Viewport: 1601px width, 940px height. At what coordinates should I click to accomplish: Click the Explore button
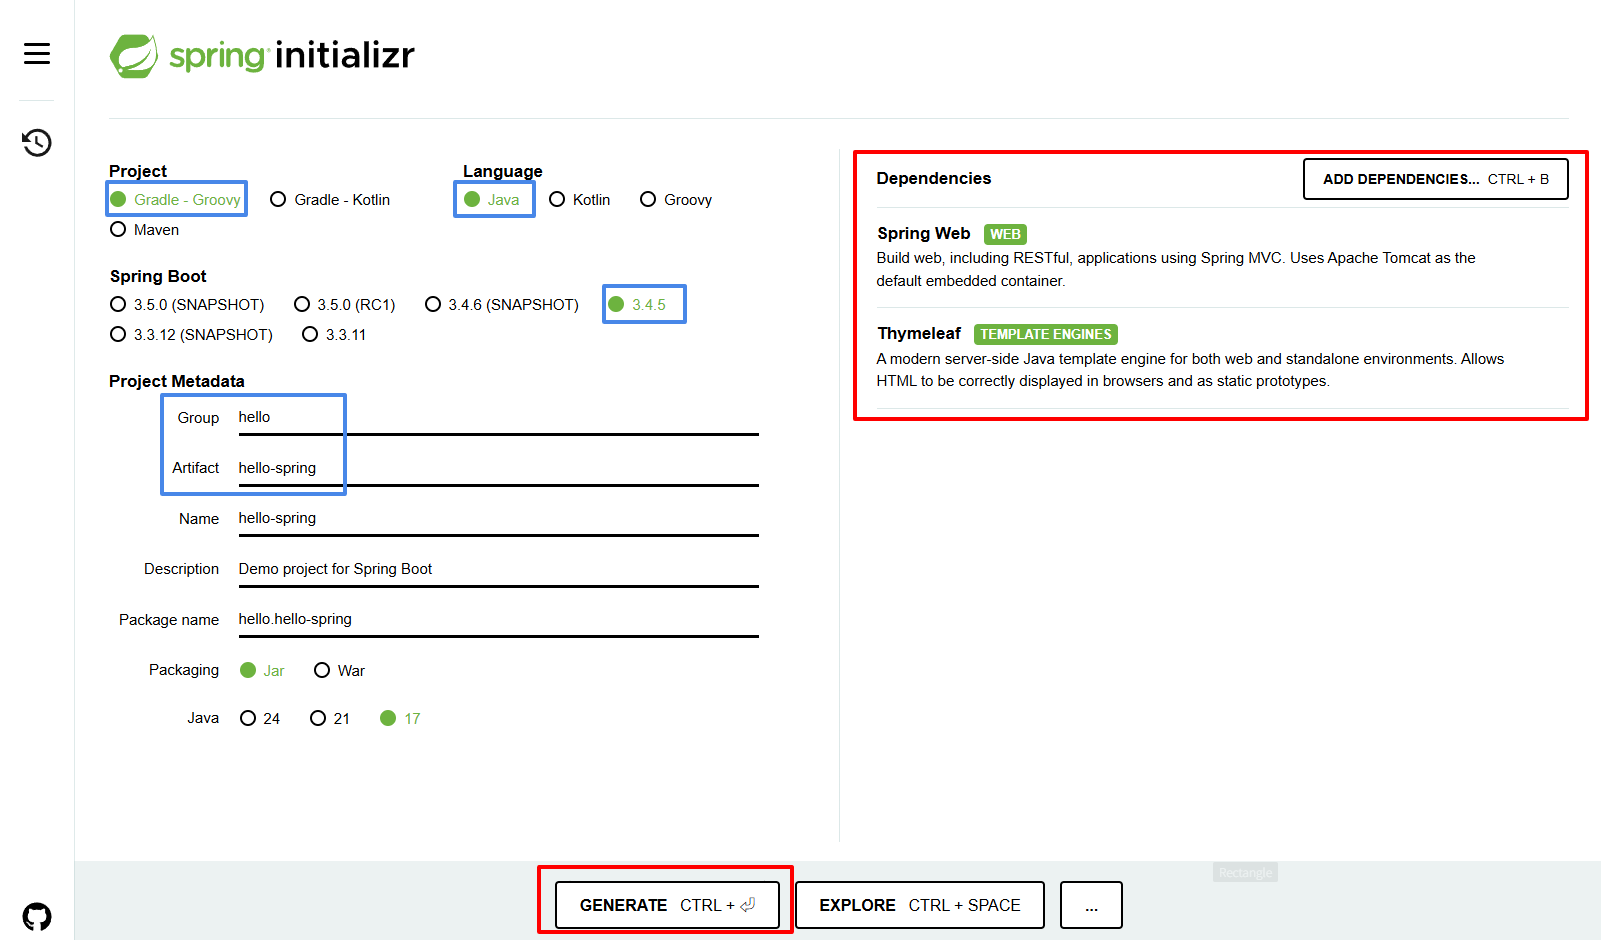pos(920,905)
